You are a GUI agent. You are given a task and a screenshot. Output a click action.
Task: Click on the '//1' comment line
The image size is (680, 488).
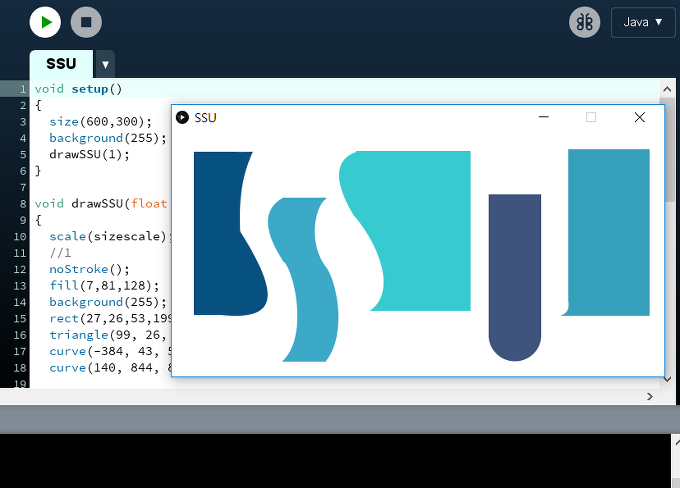(60, 253)
